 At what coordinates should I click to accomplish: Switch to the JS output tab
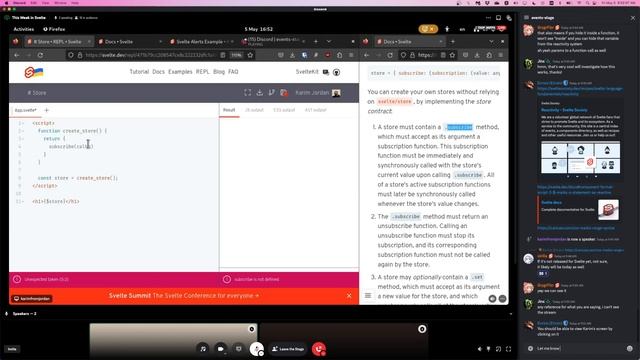click(x=254, y=110)
